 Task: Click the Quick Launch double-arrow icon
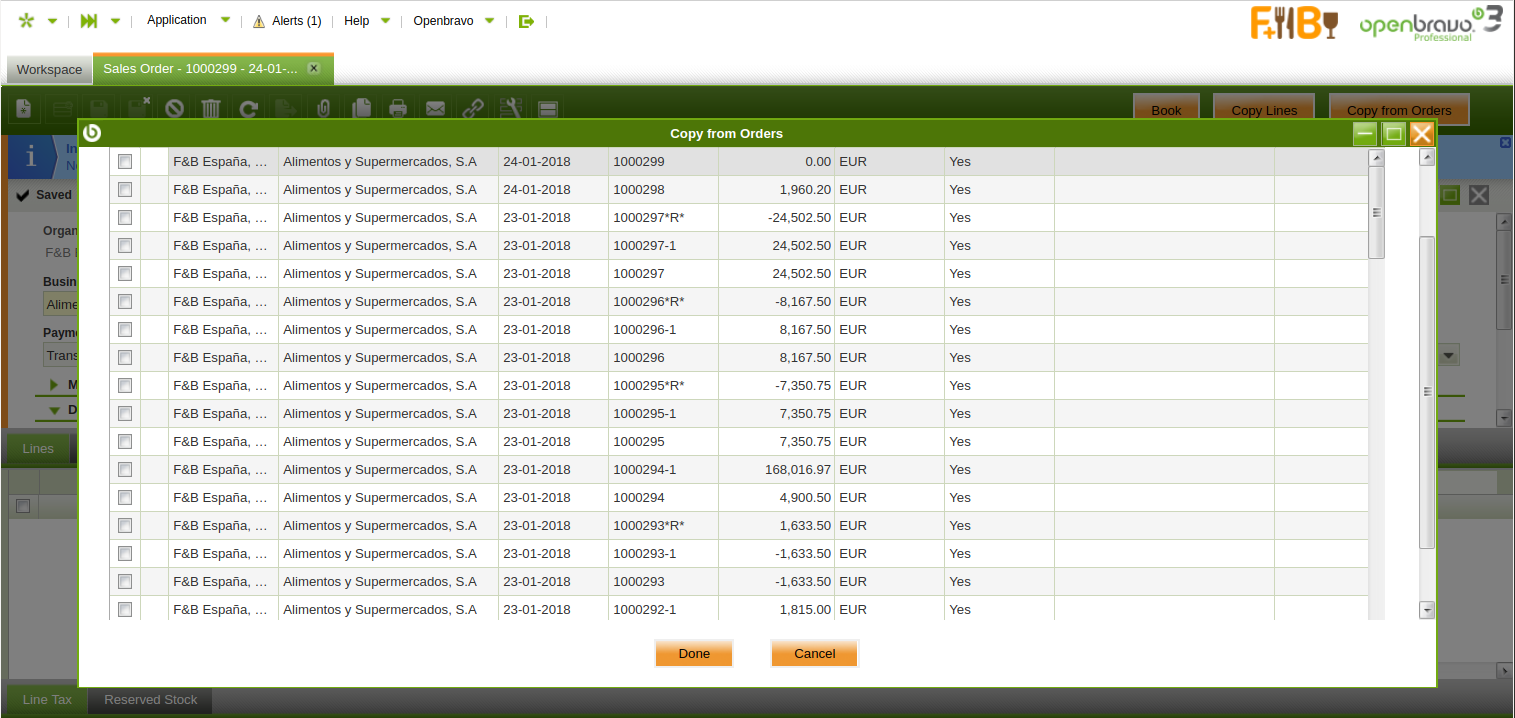[x=89, y=21]
